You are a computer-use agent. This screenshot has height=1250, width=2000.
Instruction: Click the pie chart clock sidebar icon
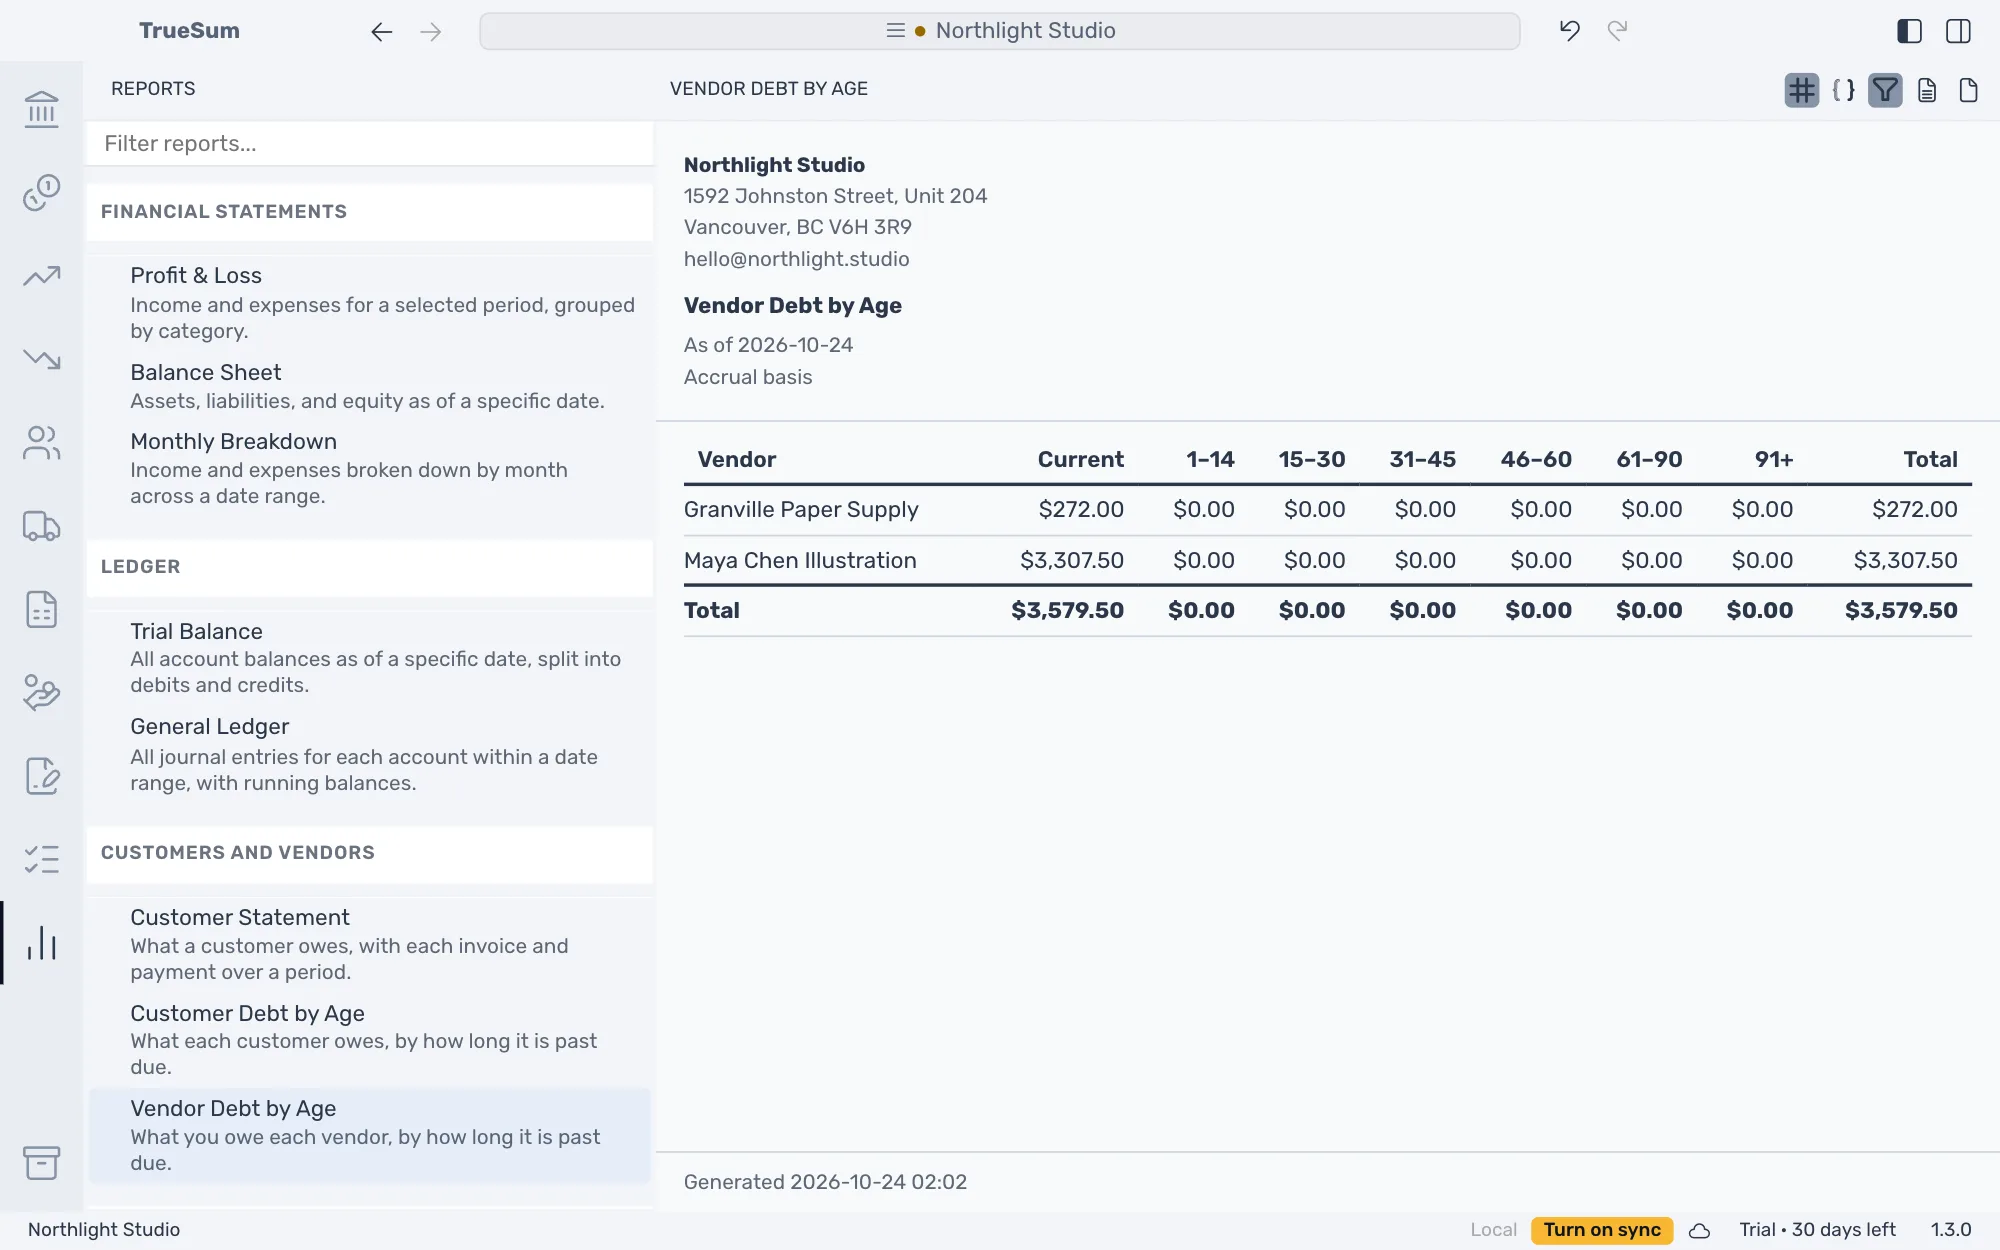click(41, 192)
